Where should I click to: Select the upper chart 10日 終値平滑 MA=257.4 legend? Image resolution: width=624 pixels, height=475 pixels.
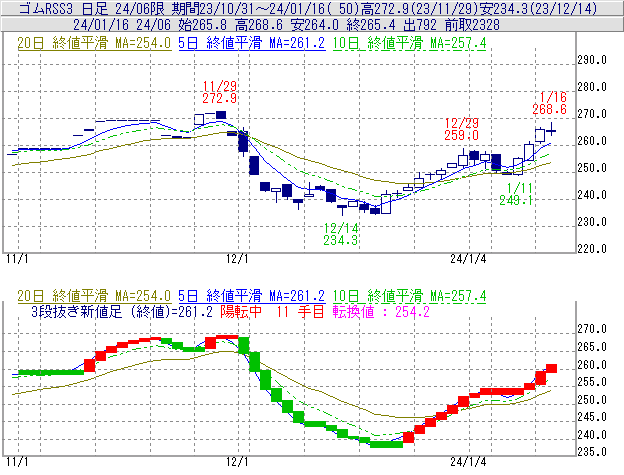(410, 43)
